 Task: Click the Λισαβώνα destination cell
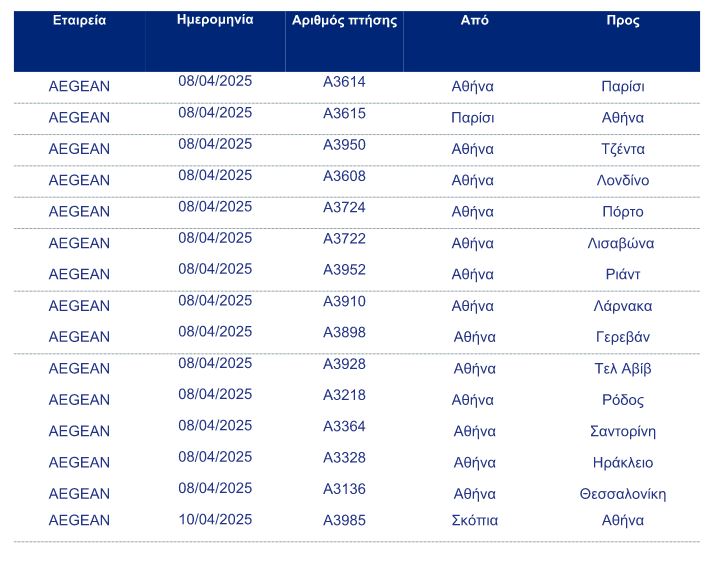pos(622,244)
